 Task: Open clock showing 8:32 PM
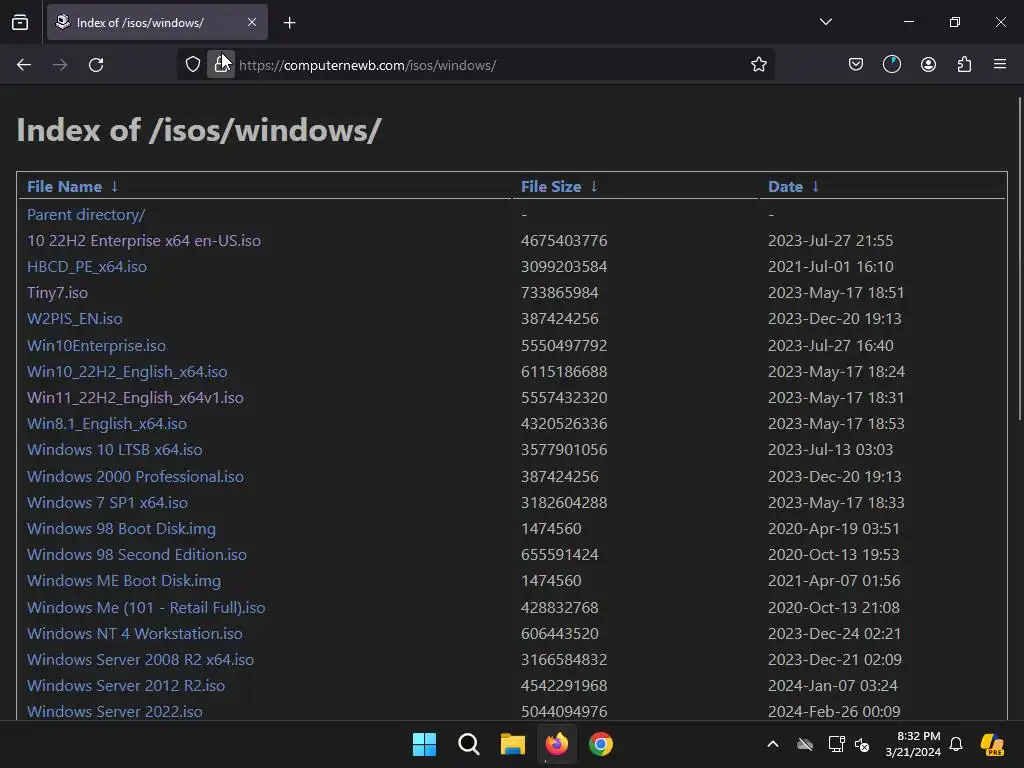912,744
